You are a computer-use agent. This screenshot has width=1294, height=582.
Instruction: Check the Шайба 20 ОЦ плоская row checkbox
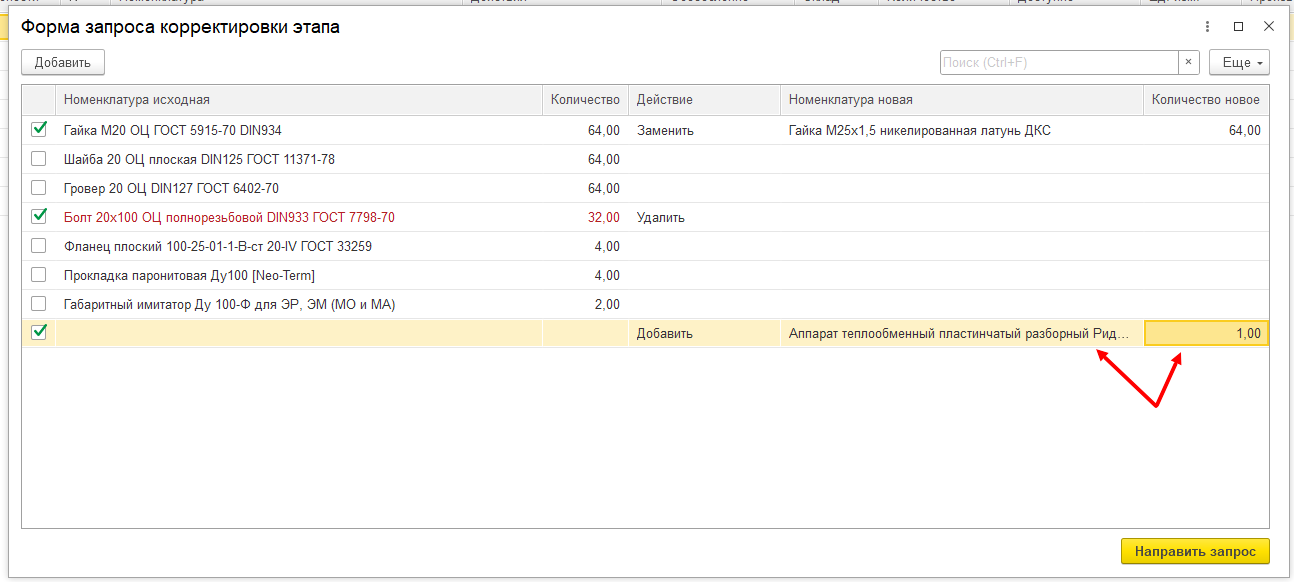(x=39, y=159)
